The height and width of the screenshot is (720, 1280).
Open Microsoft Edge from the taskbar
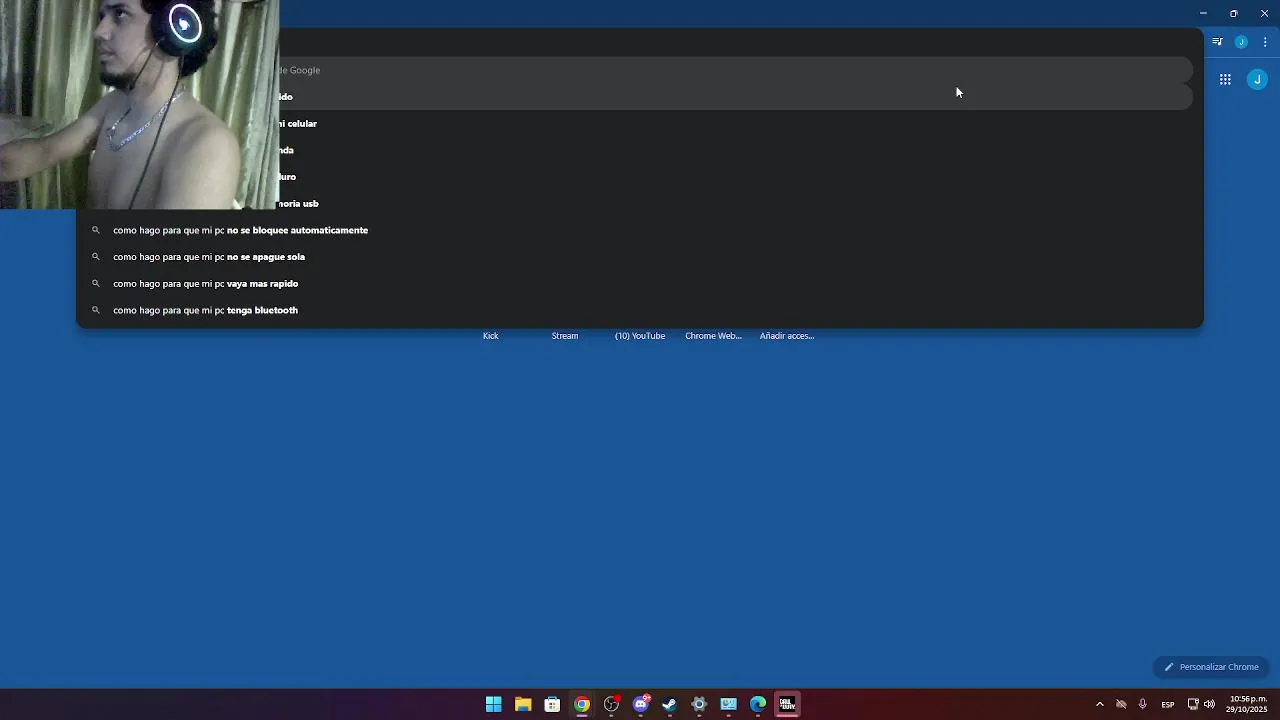pyautogui.click(x=758, y=704)
